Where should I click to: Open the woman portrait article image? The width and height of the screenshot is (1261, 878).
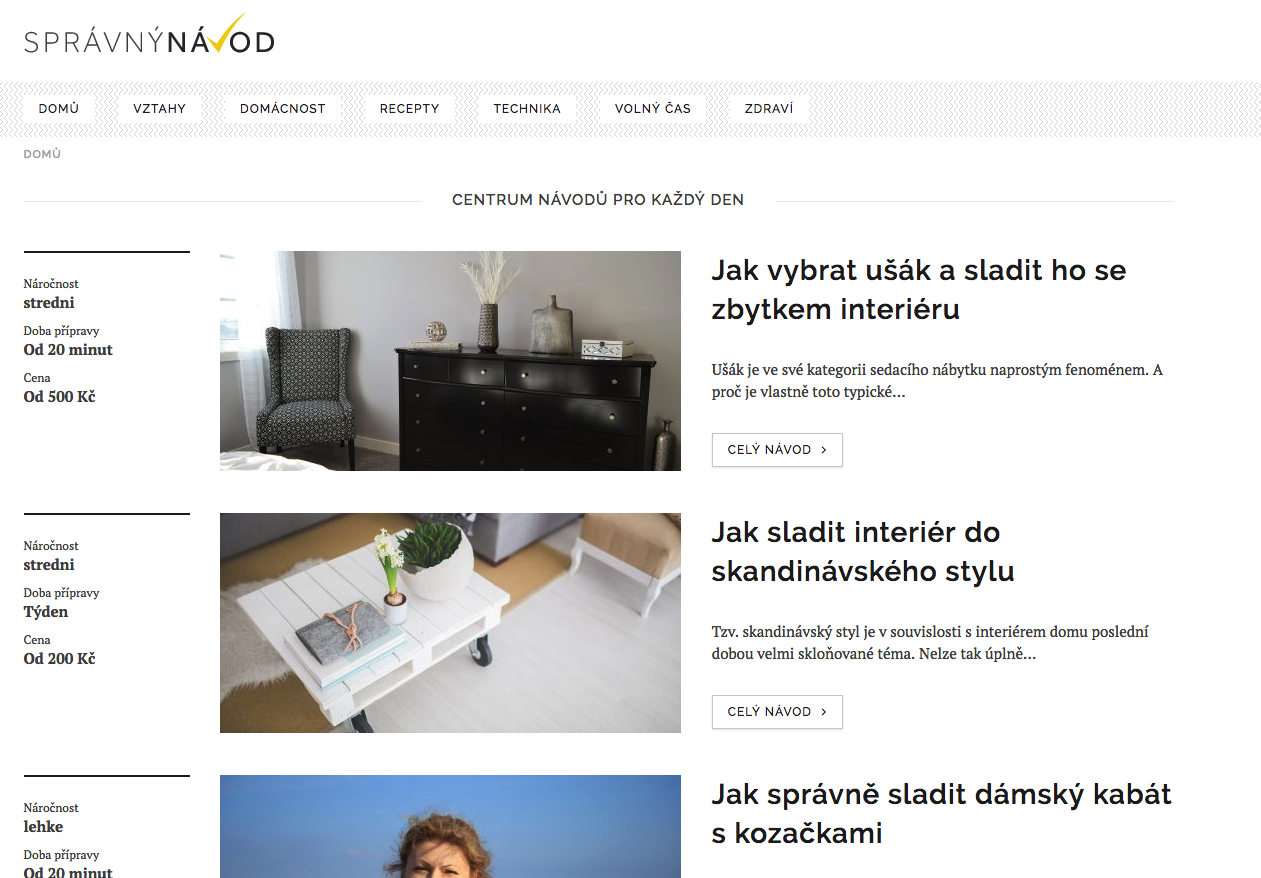click(450, 826)
